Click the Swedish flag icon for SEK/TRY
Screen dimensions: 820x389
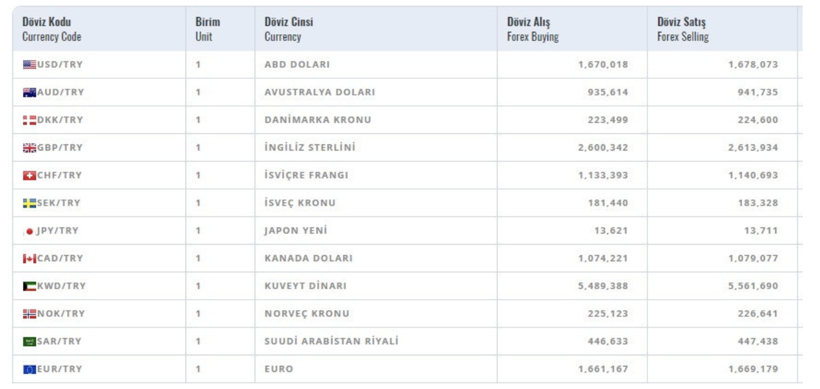pyautogui.click(x=29, y=203)
